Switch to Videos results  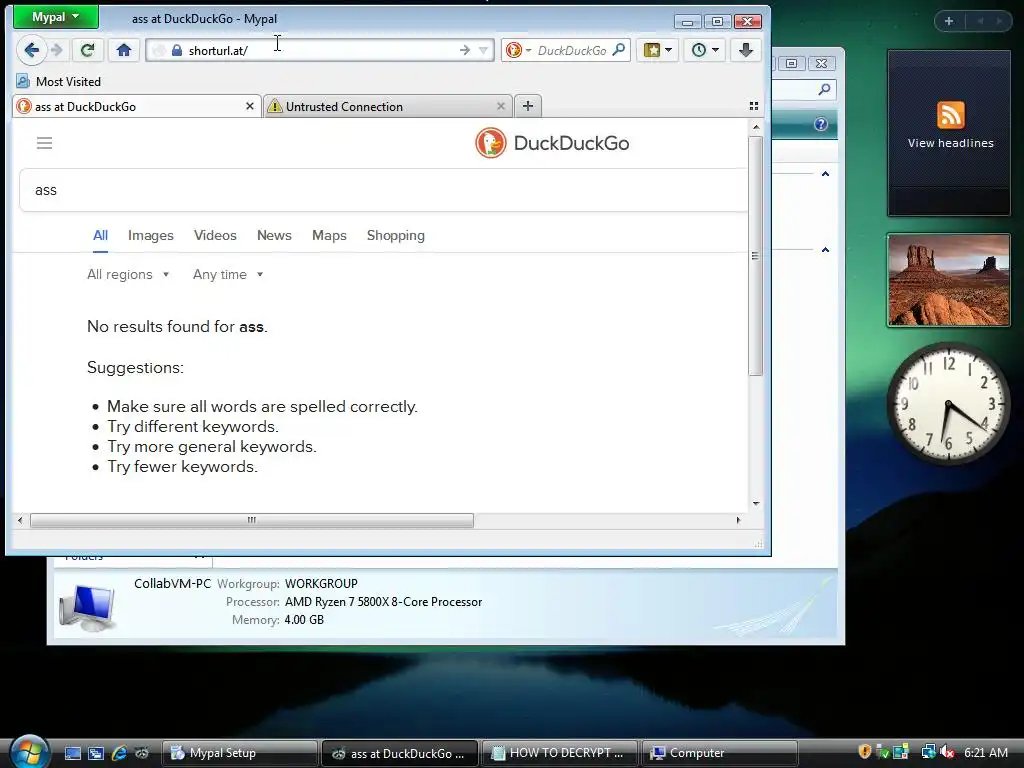click(x=215, y=236)
